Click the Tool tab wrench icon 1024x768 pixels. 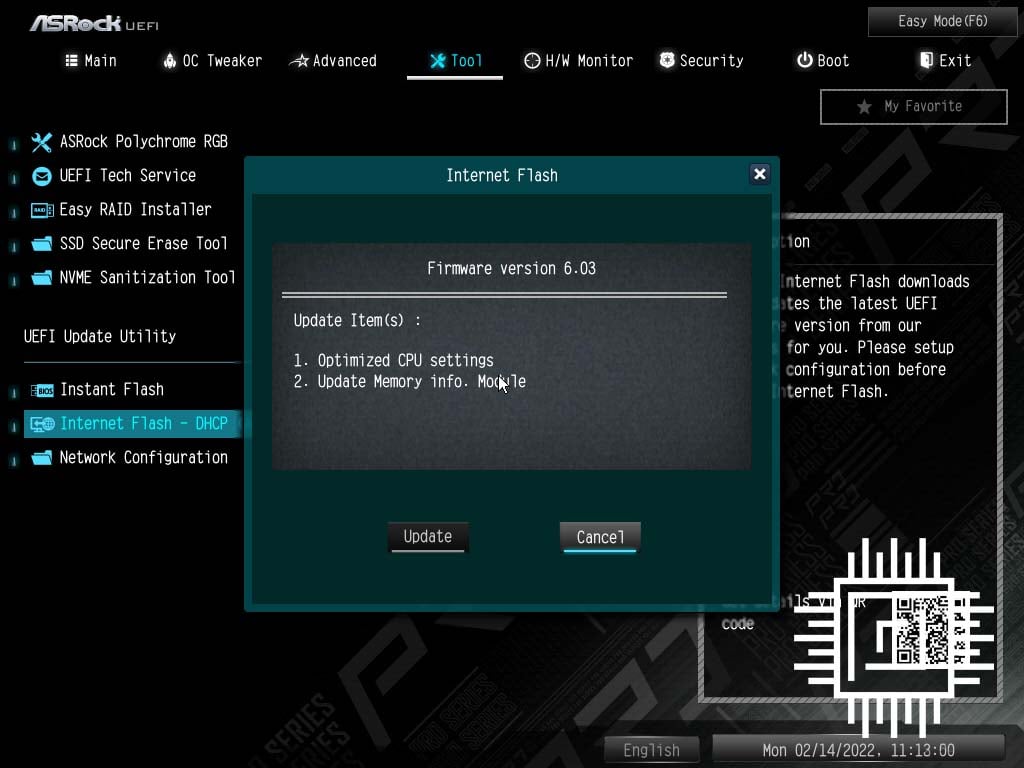pos(438,61)
